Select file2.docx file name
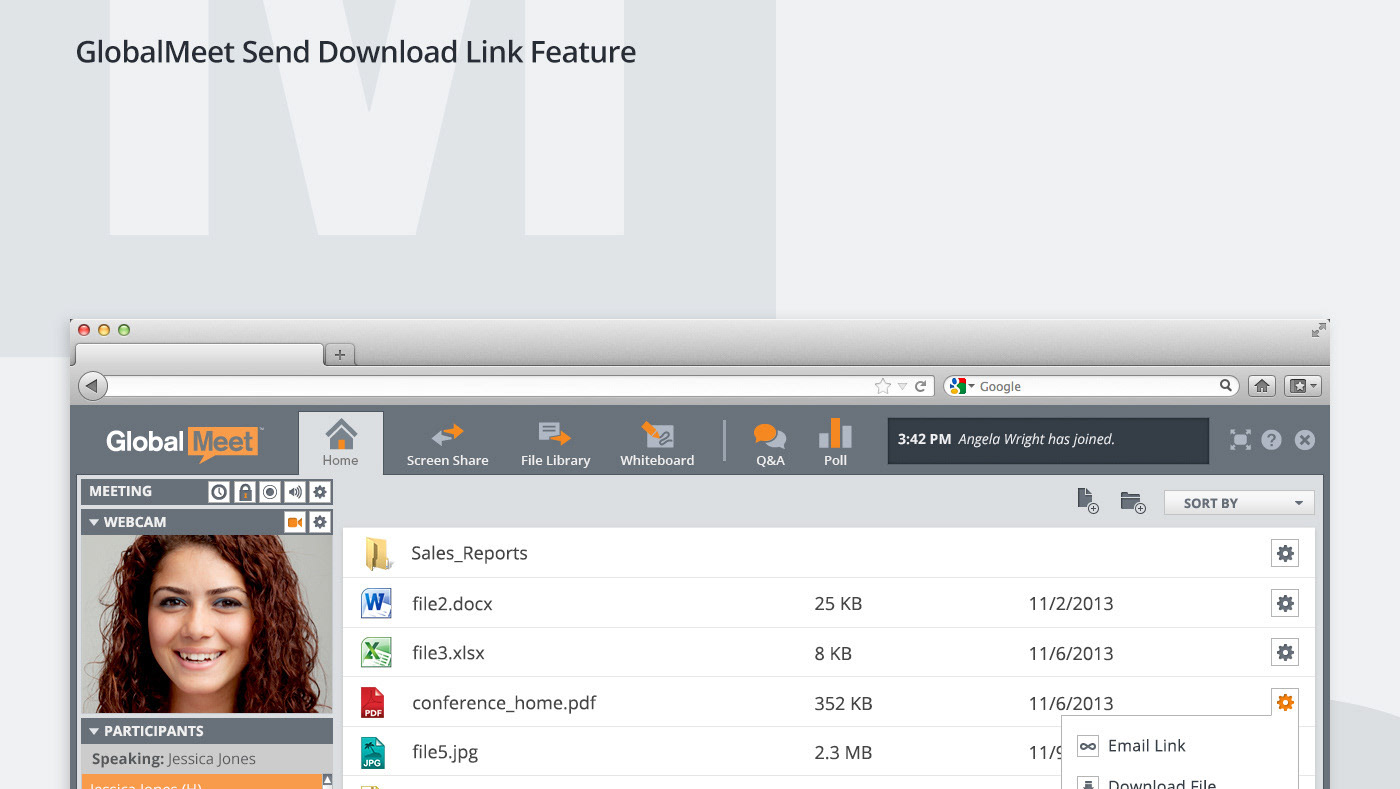Viewport: 1400px width, 789px height. [x=452, y=603]
